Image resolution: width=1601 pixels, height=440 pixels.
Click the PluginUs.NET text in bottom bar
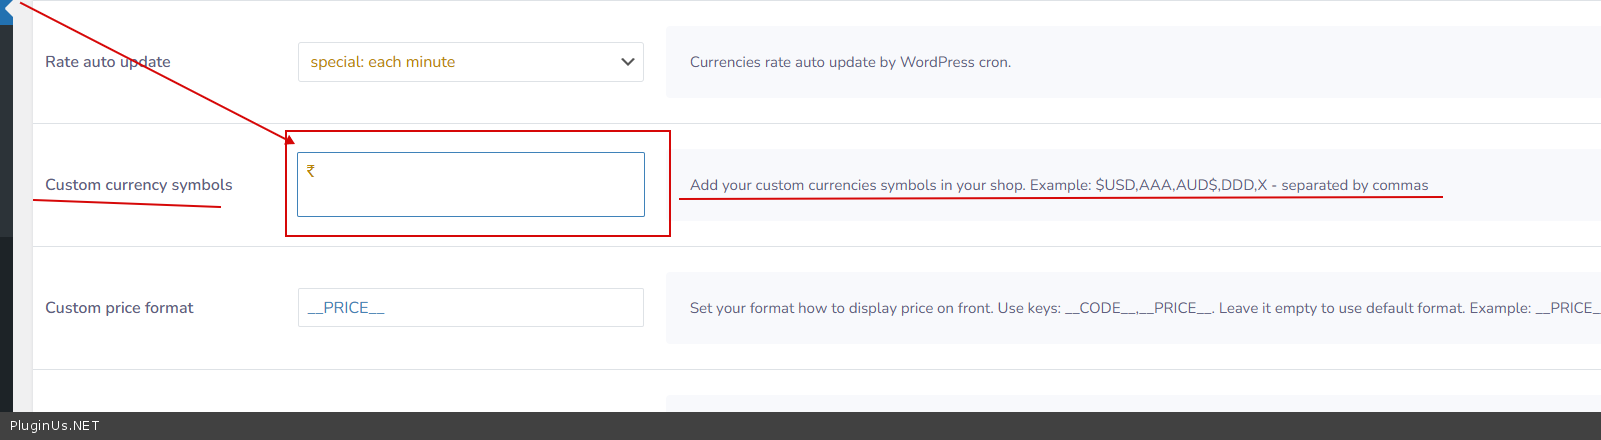[x=55, y=426]
